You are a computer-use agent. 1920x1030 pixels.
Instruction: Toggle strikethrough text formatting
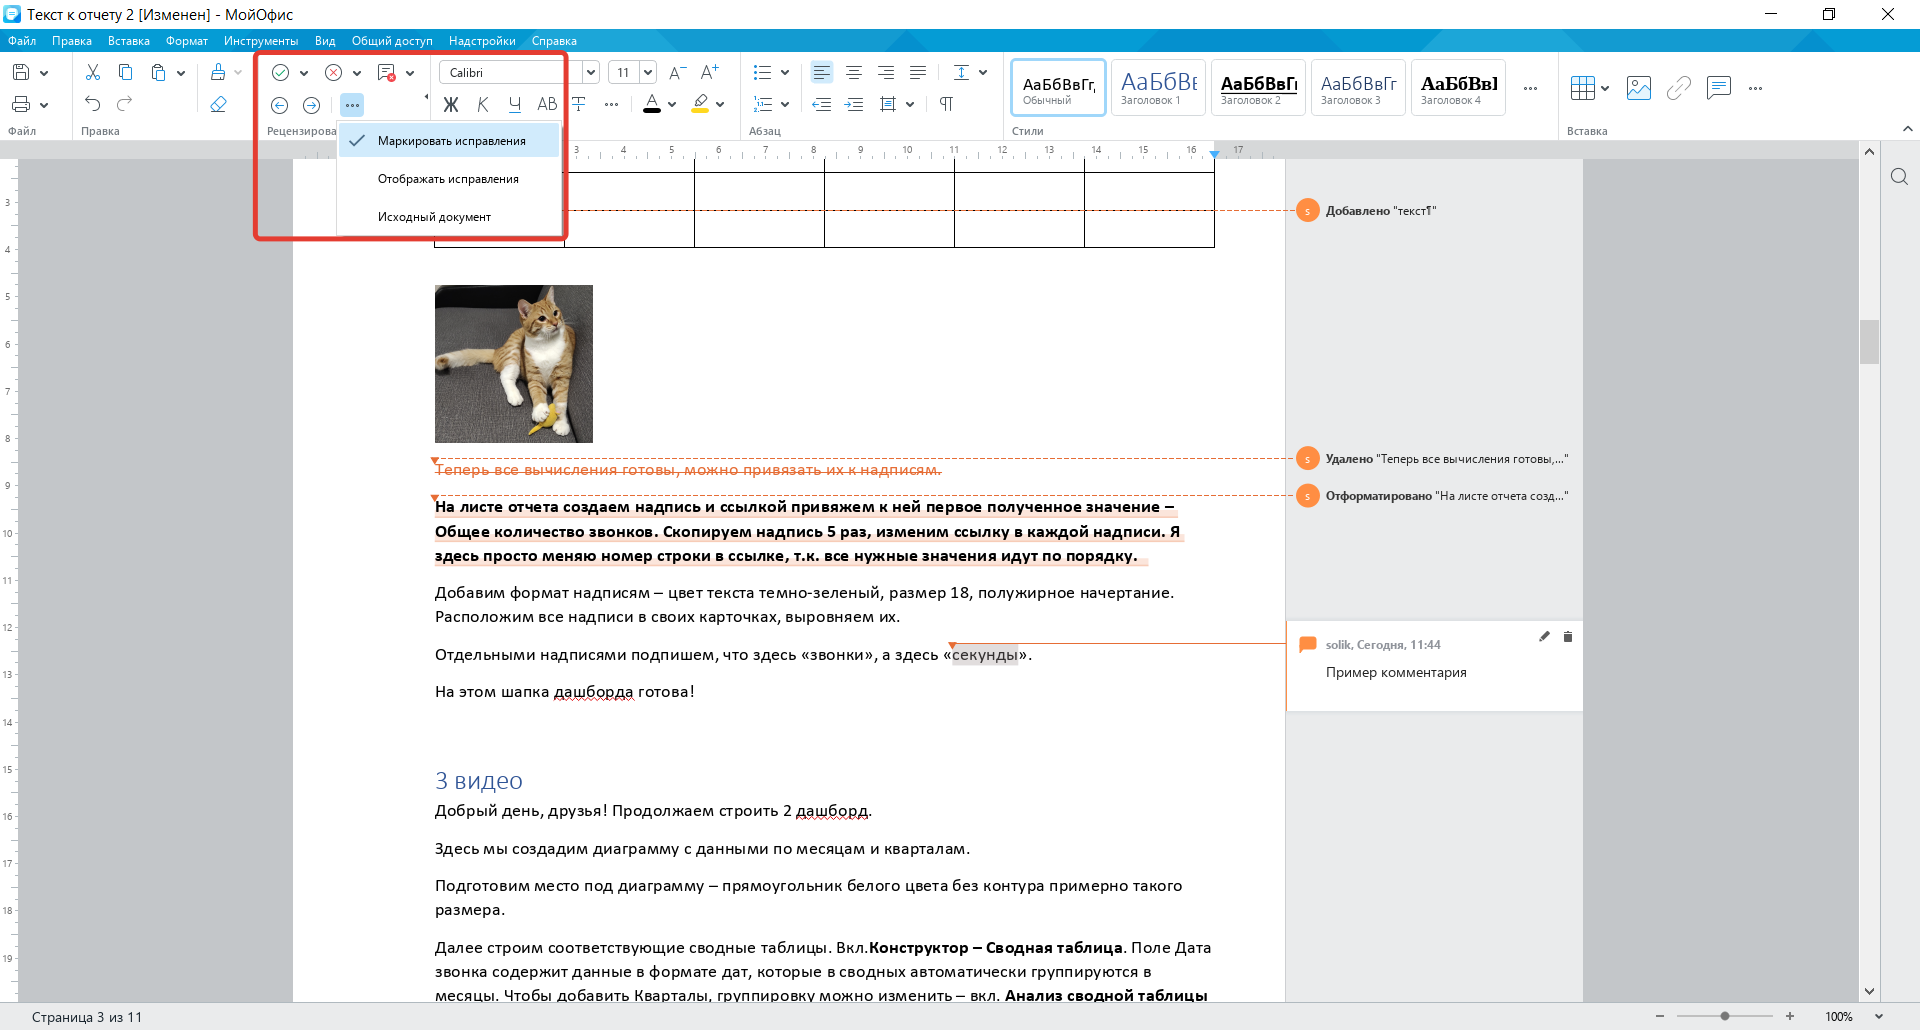(x=579, y=104)
